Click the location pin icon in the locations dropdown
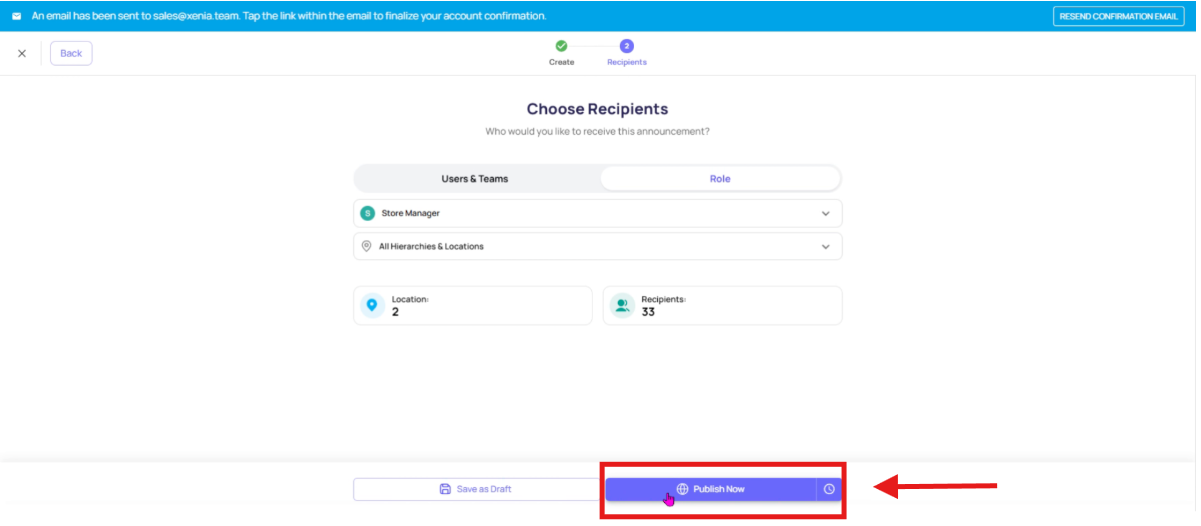Screen dimensions: 1201x526 pos(367,246)
